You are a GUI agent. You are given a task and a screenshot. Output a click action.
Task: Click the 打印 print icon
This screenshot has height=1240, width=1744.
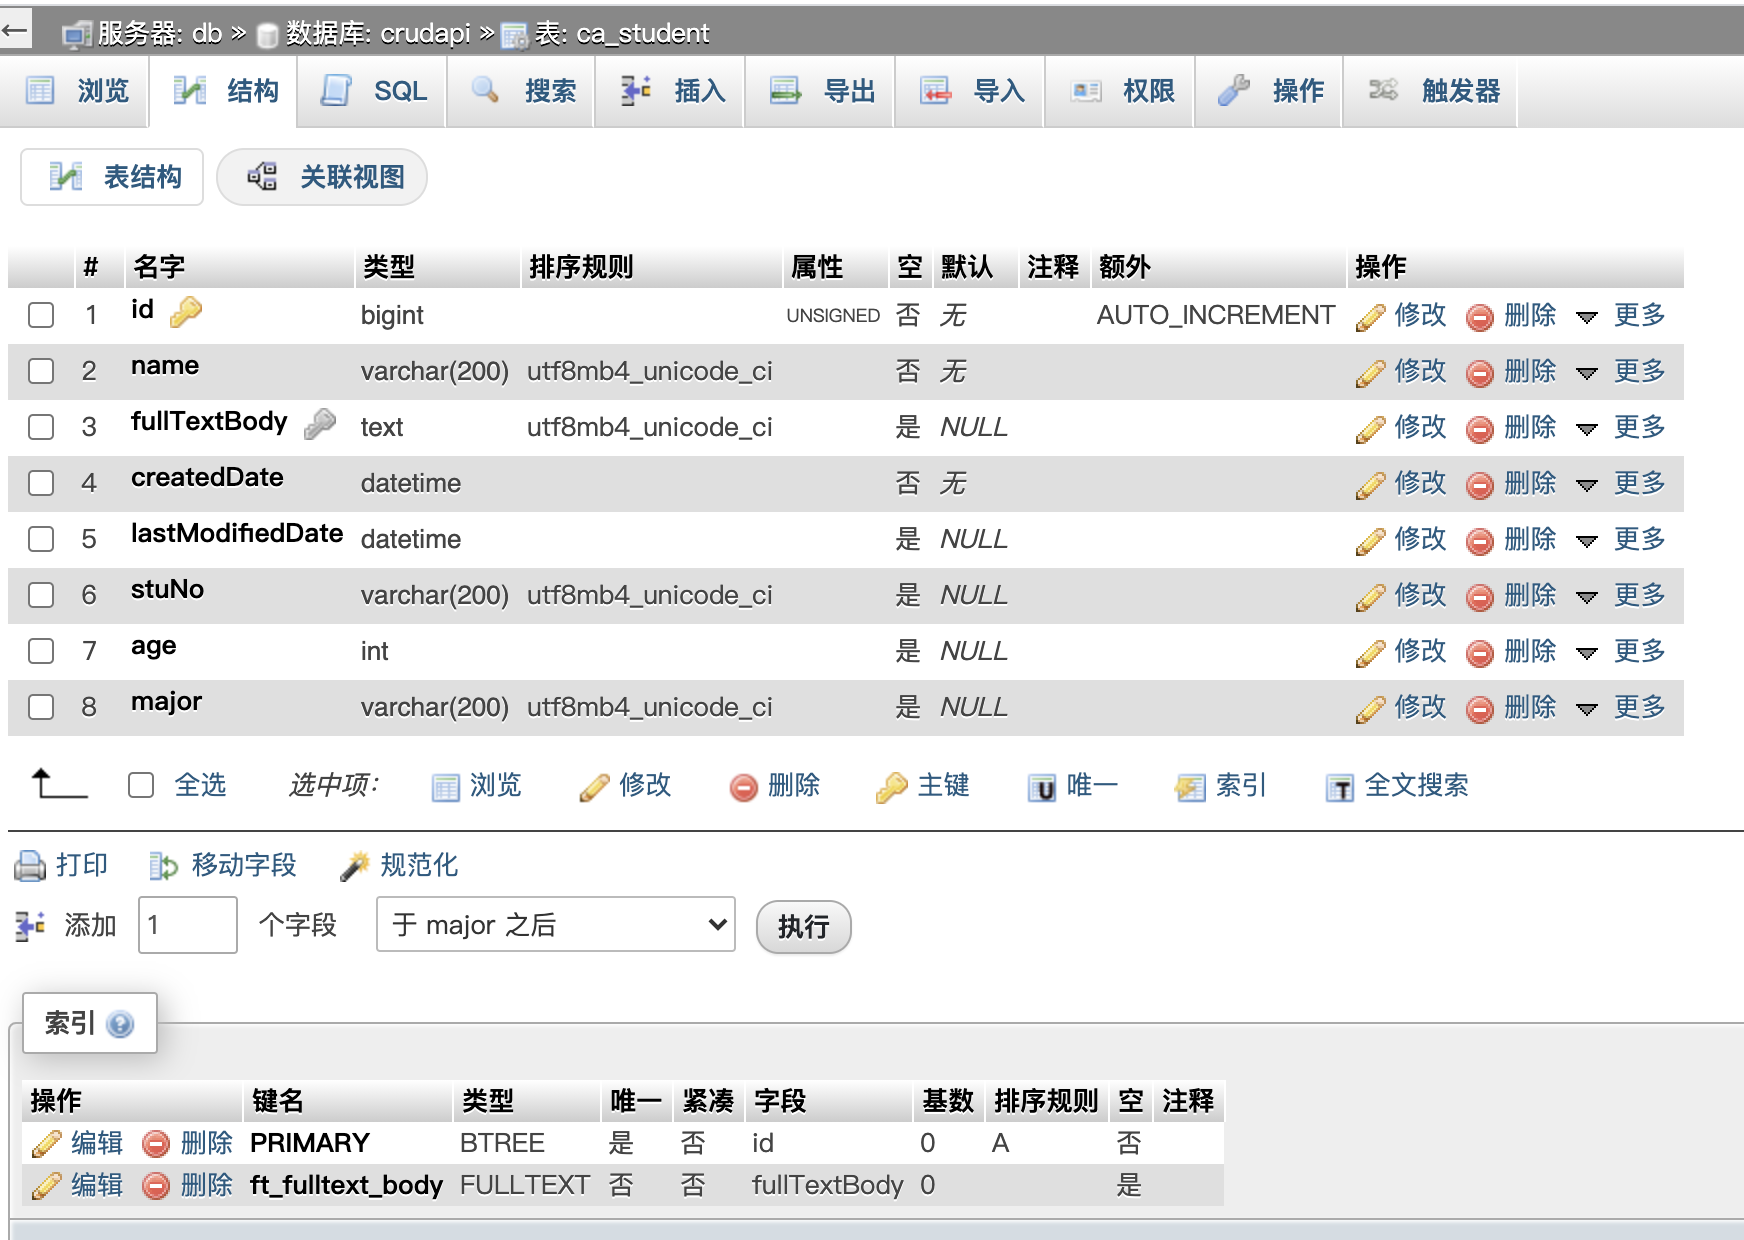(x=31, y=866)
